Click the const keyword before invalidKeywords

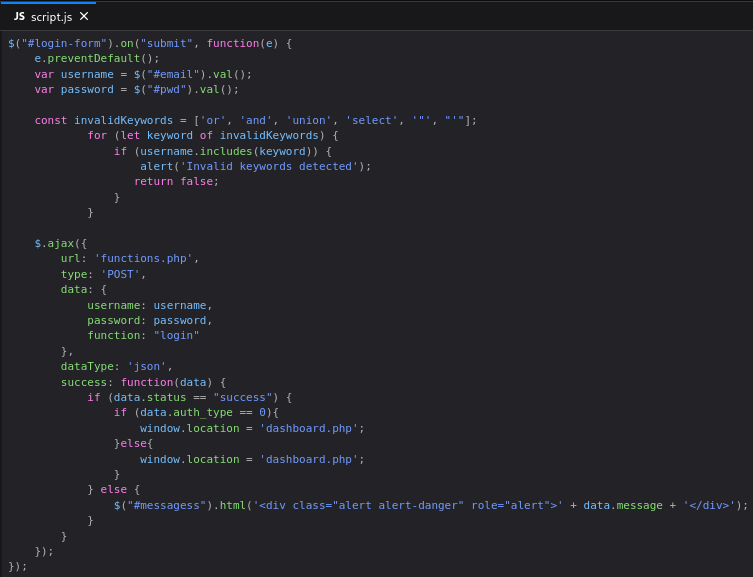(x=51, y=120)
